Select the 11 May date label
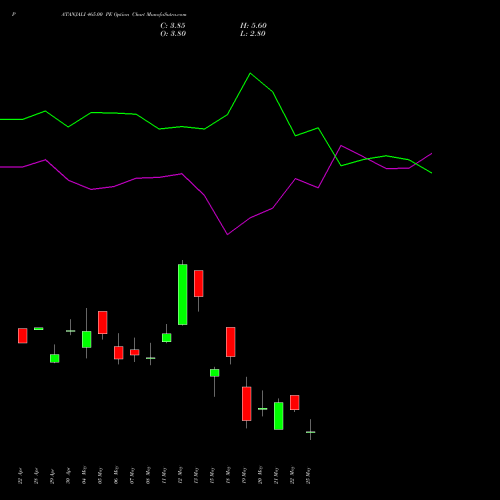Screen dimensions: 500x500 (164, 475)
